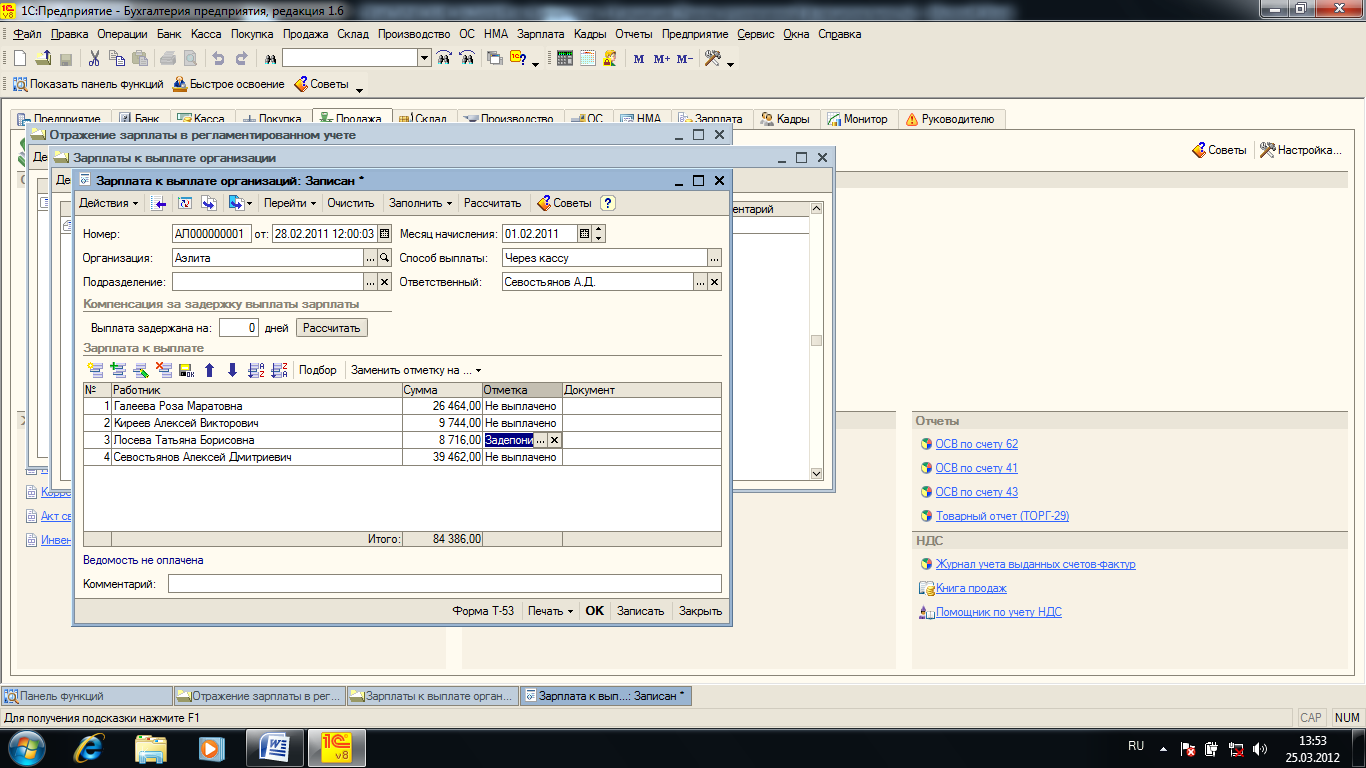
Task: Click magnifier open button in Организация field
Action: [x=384, y=258]
